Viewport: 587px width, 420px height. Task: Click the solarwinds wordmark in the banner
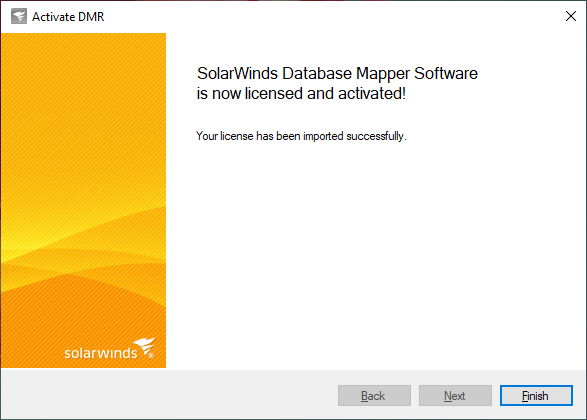[x=101, y=353]
